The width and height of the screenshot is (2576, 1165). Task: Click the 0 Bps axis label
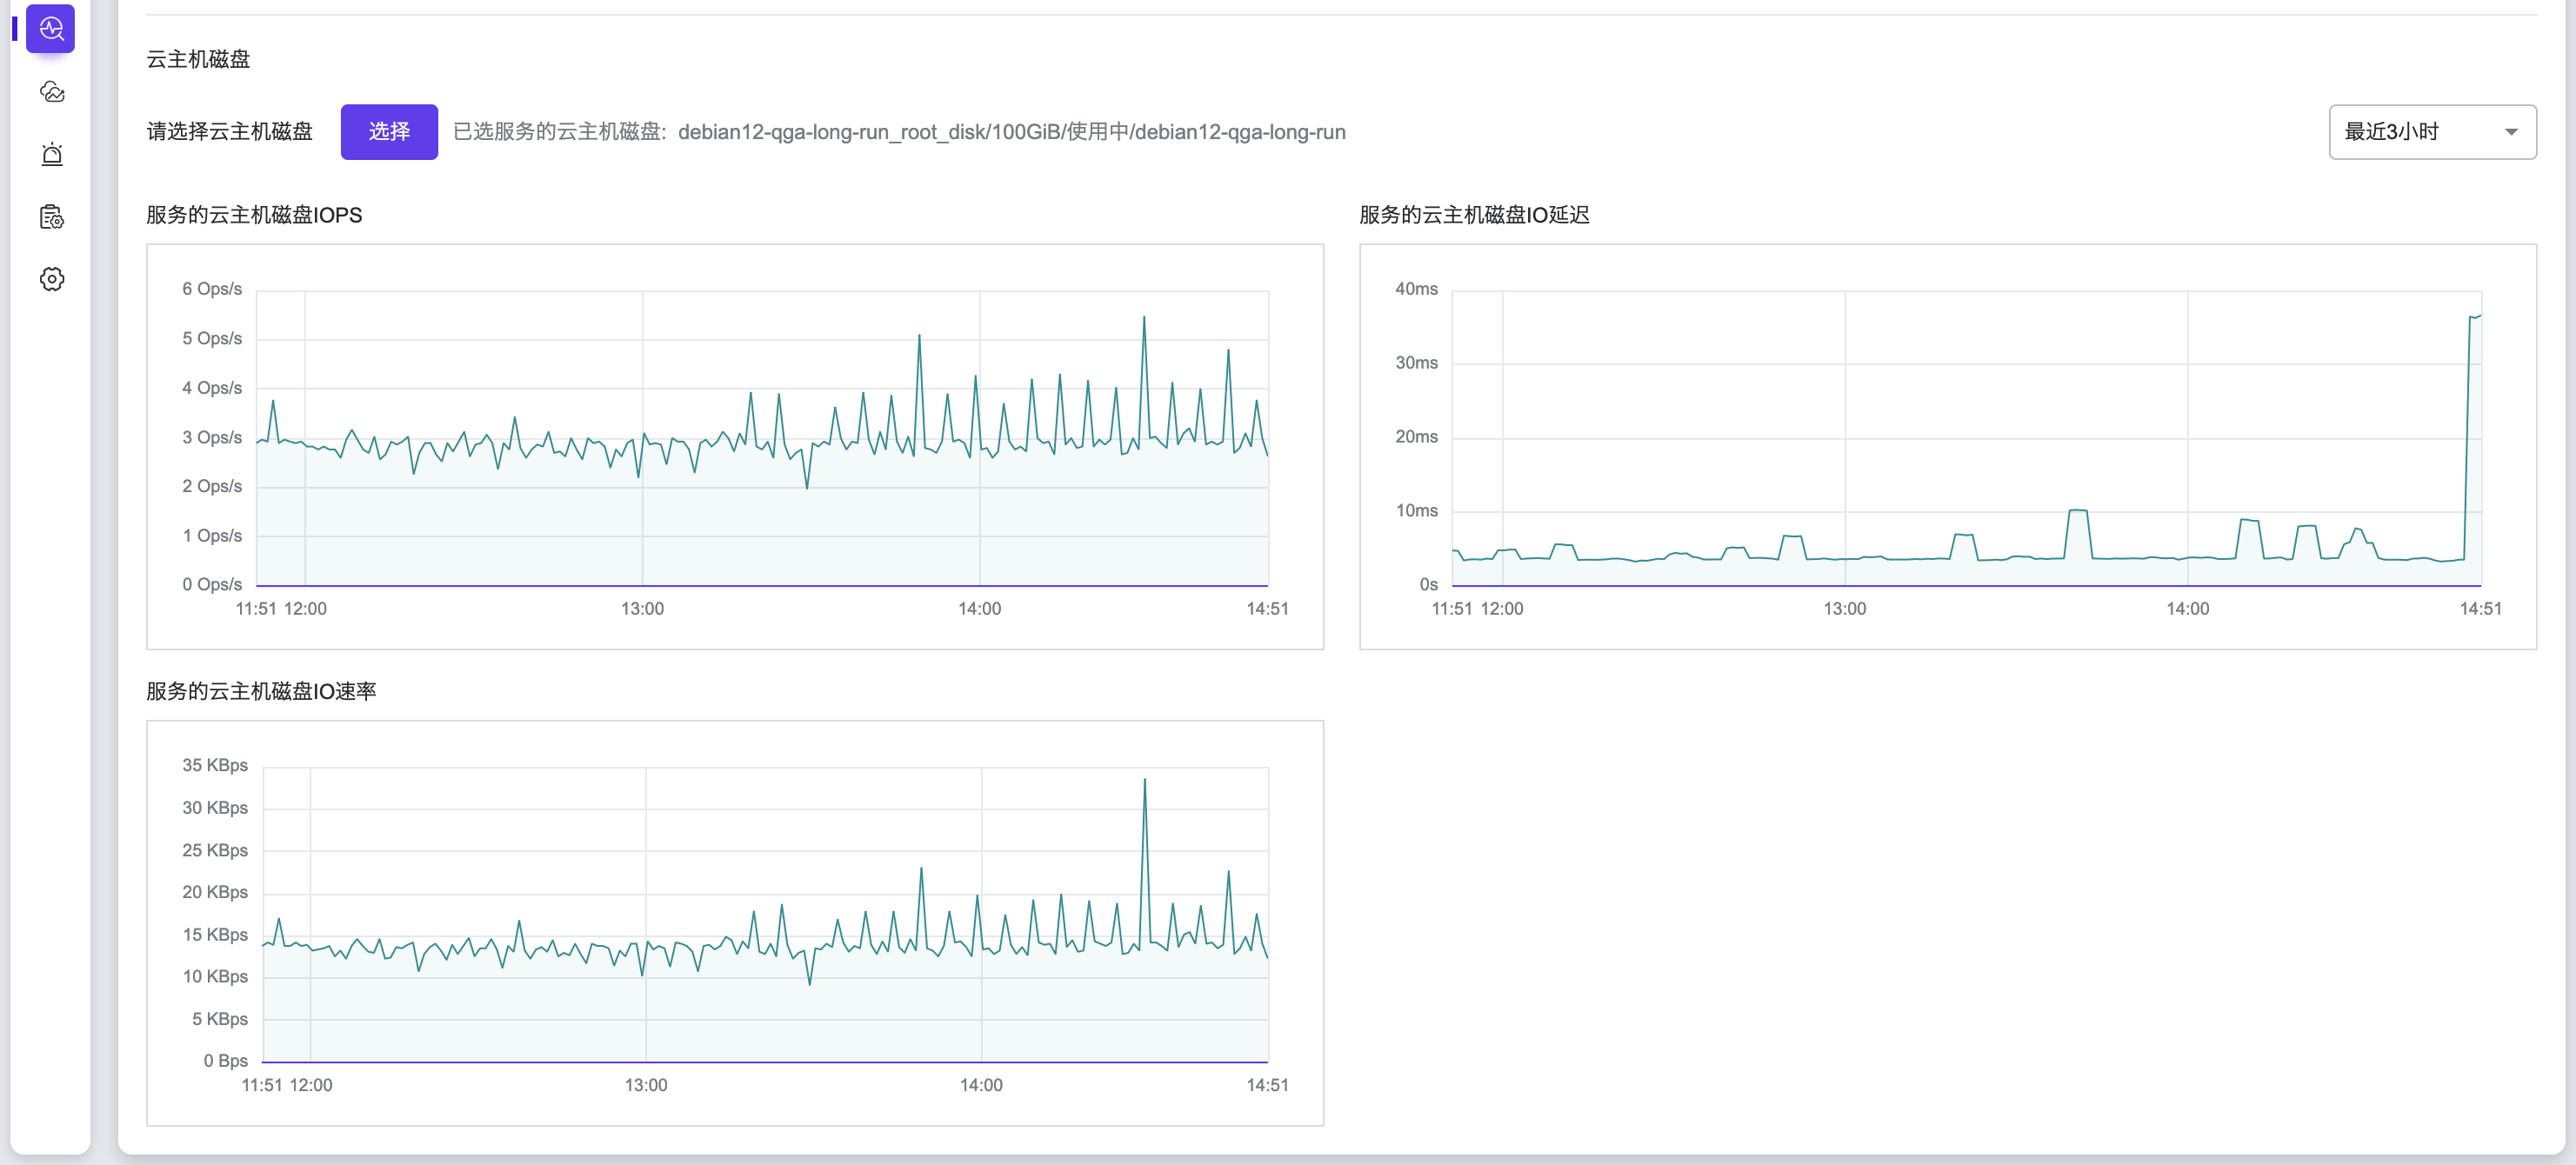click(226, 1061)
